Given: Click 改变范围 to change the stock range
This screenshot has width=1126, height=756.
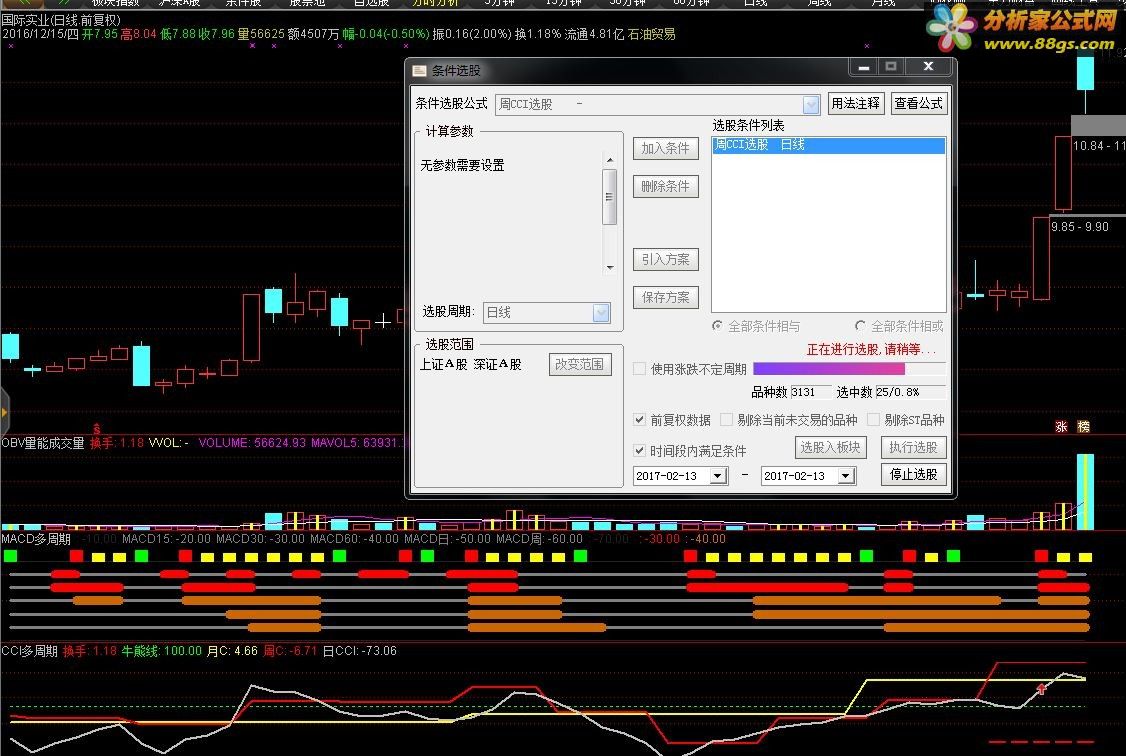Looking at the screenshot, I should pyautogui.click(x=580, y=365).
